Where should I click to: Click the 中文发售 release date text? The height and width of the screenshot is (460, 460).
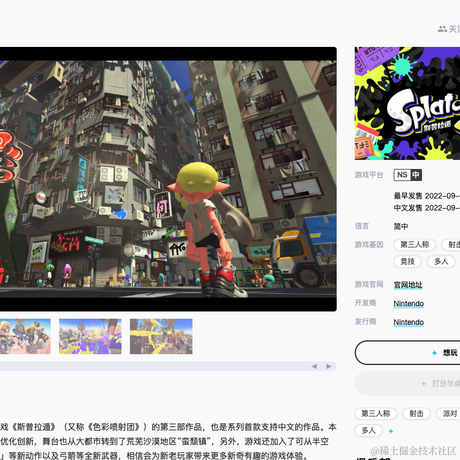tap(427, 208)
